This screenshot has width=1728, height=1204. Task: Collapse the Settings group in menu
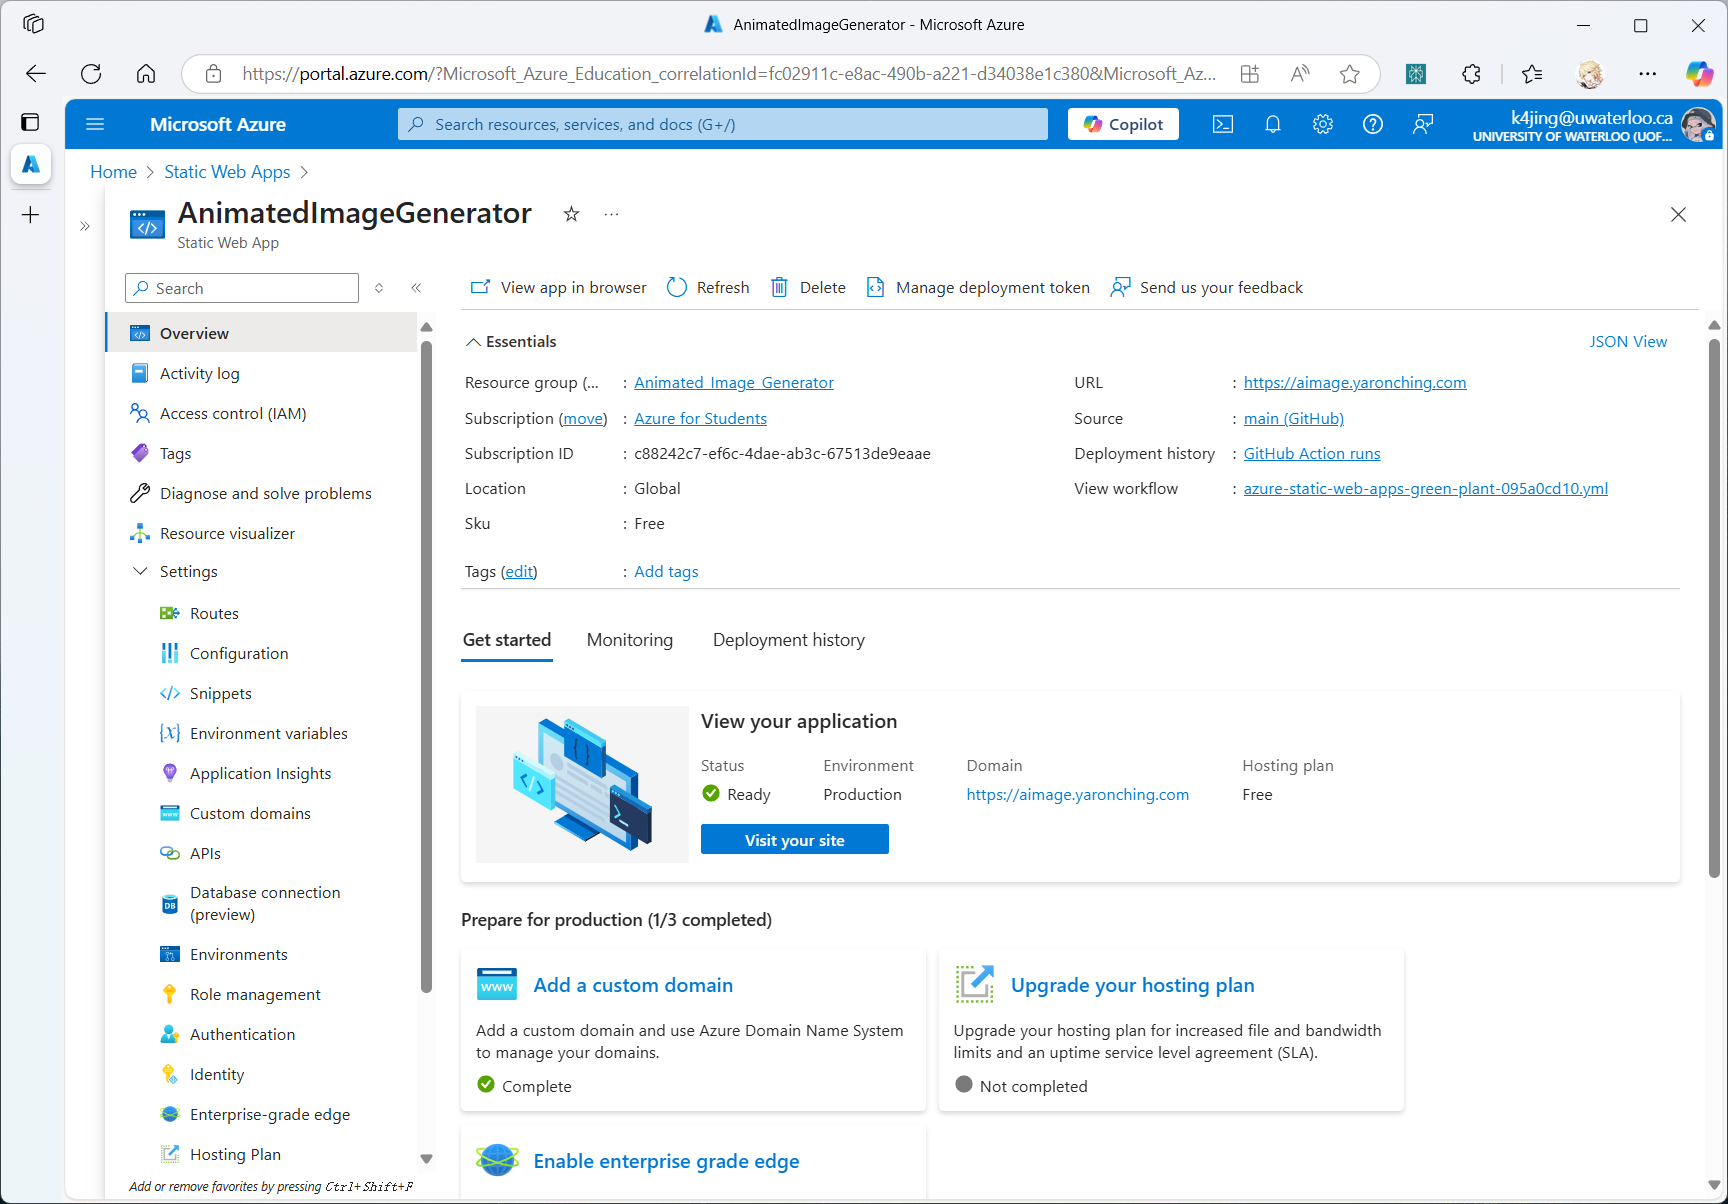[140, 571]
